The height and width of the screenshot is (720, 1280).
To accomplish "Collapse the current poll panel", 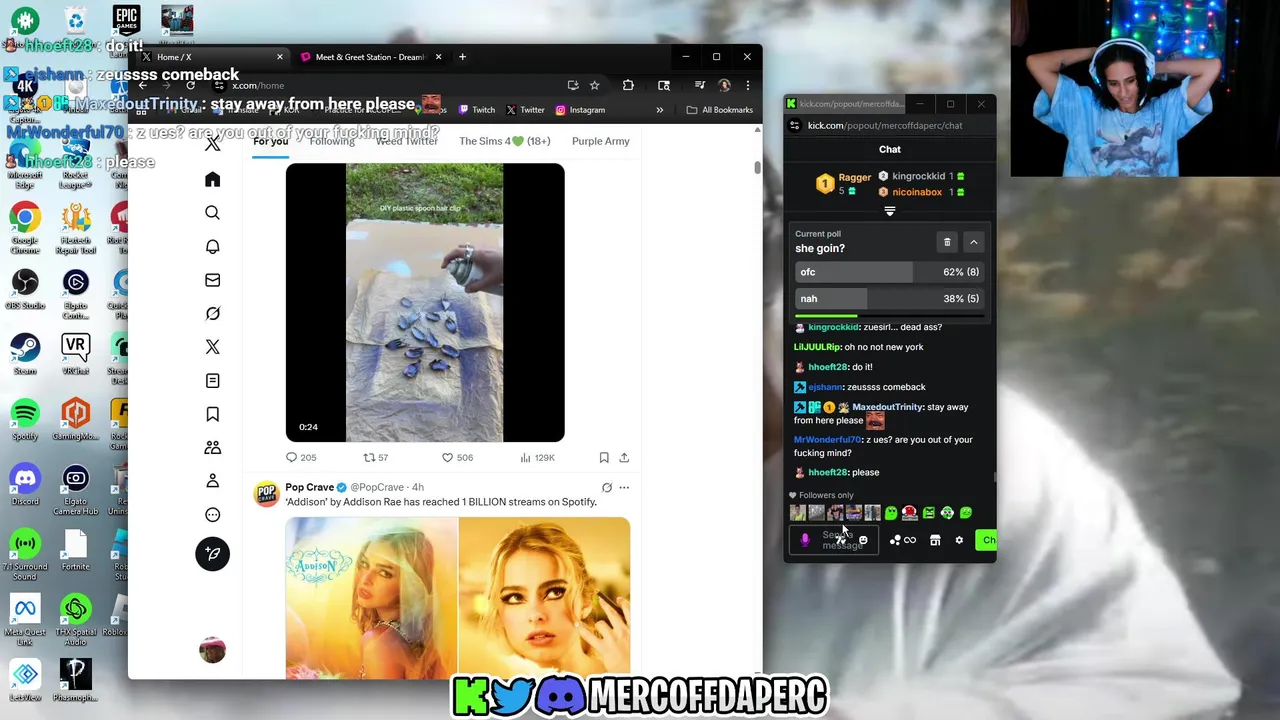I will (973, 242).
